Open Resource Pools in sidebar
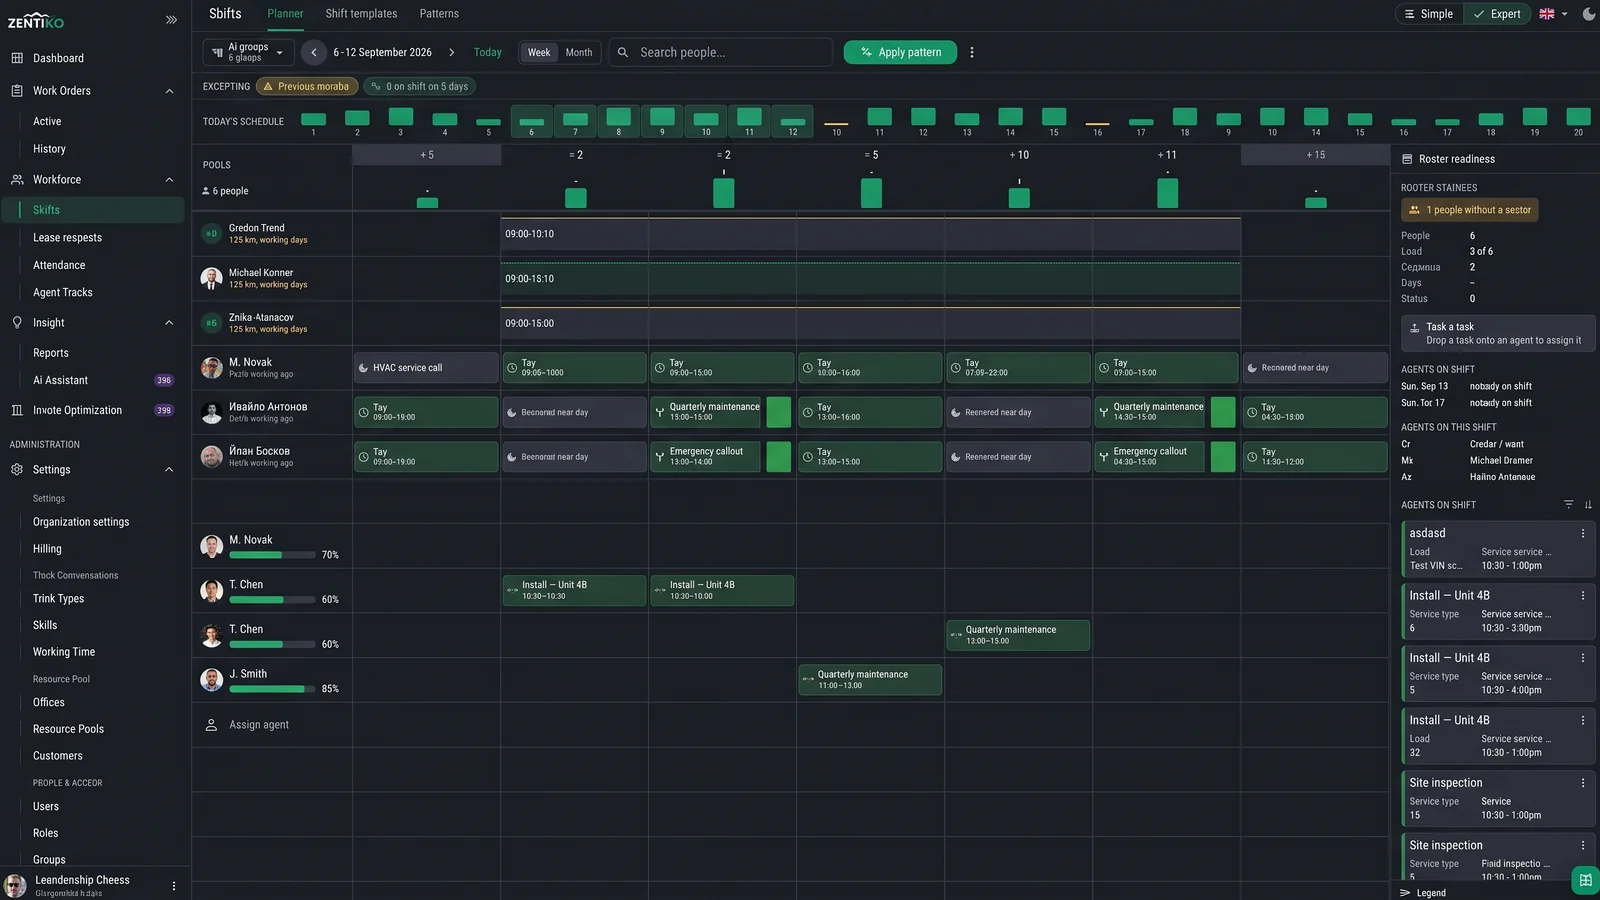Image resolution: width=1600 pixels, height=900 pixels. [x=68, y=729]
